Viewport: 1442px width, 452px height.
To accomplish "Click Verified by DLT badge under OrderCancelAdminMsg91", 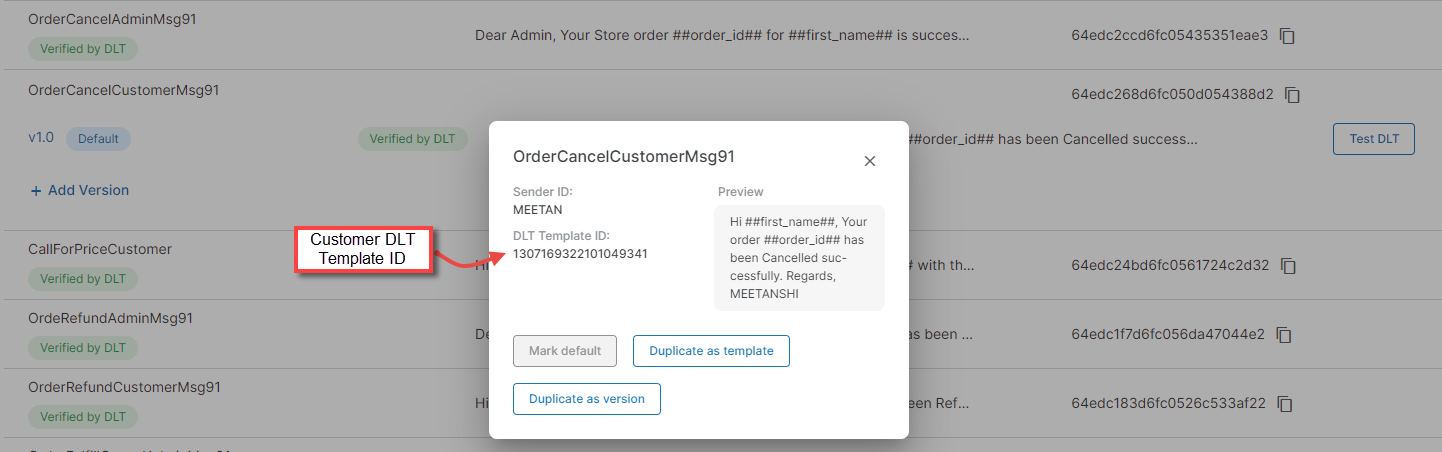I will pyautogui.click(x=83, y=49).
